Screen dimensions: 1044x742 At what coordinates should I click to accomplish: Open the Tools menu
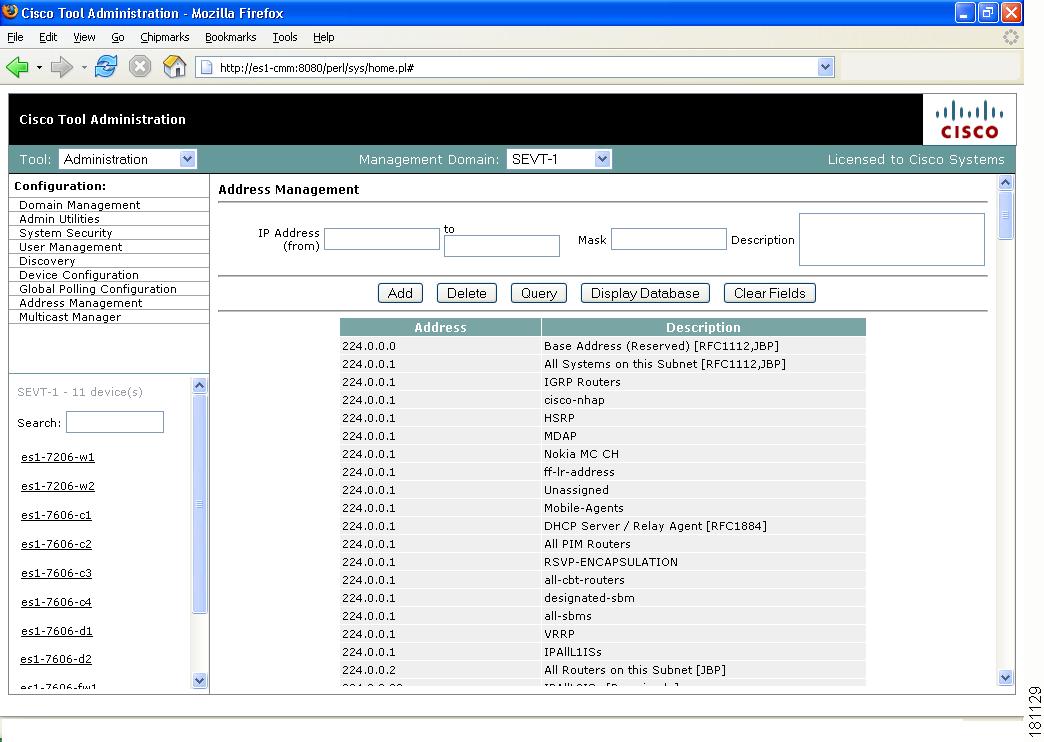(285, 37)
